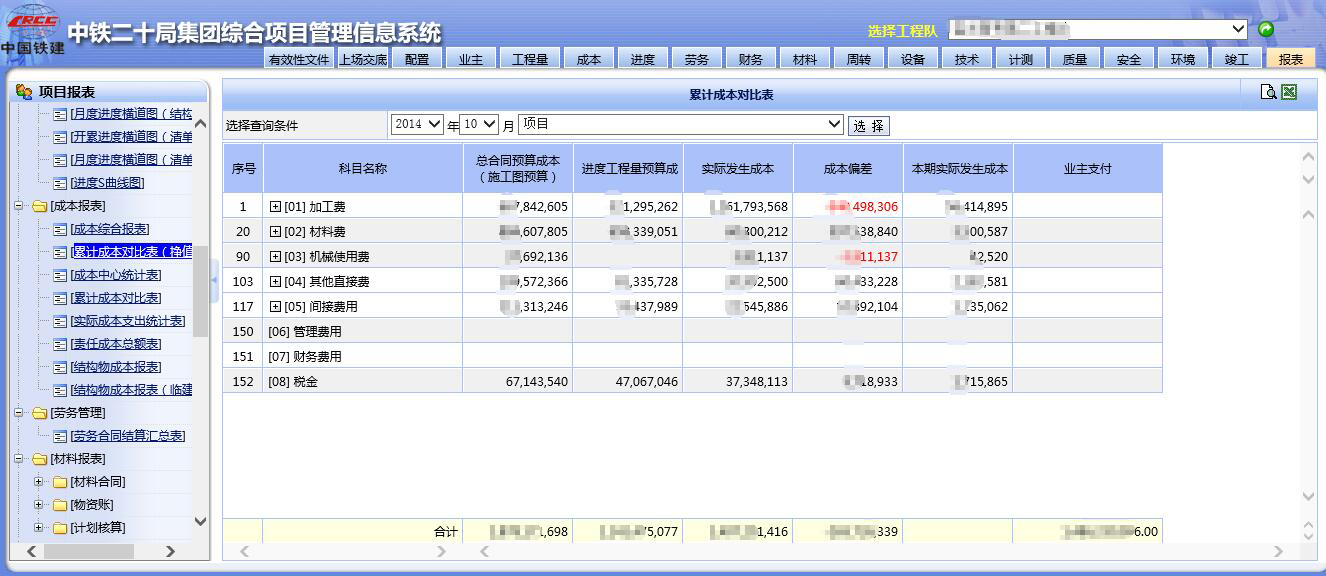This screenshot has height=576, width=1326.
Task: Click the CRCC 中国铁建 logo
Action: (33, 30)
